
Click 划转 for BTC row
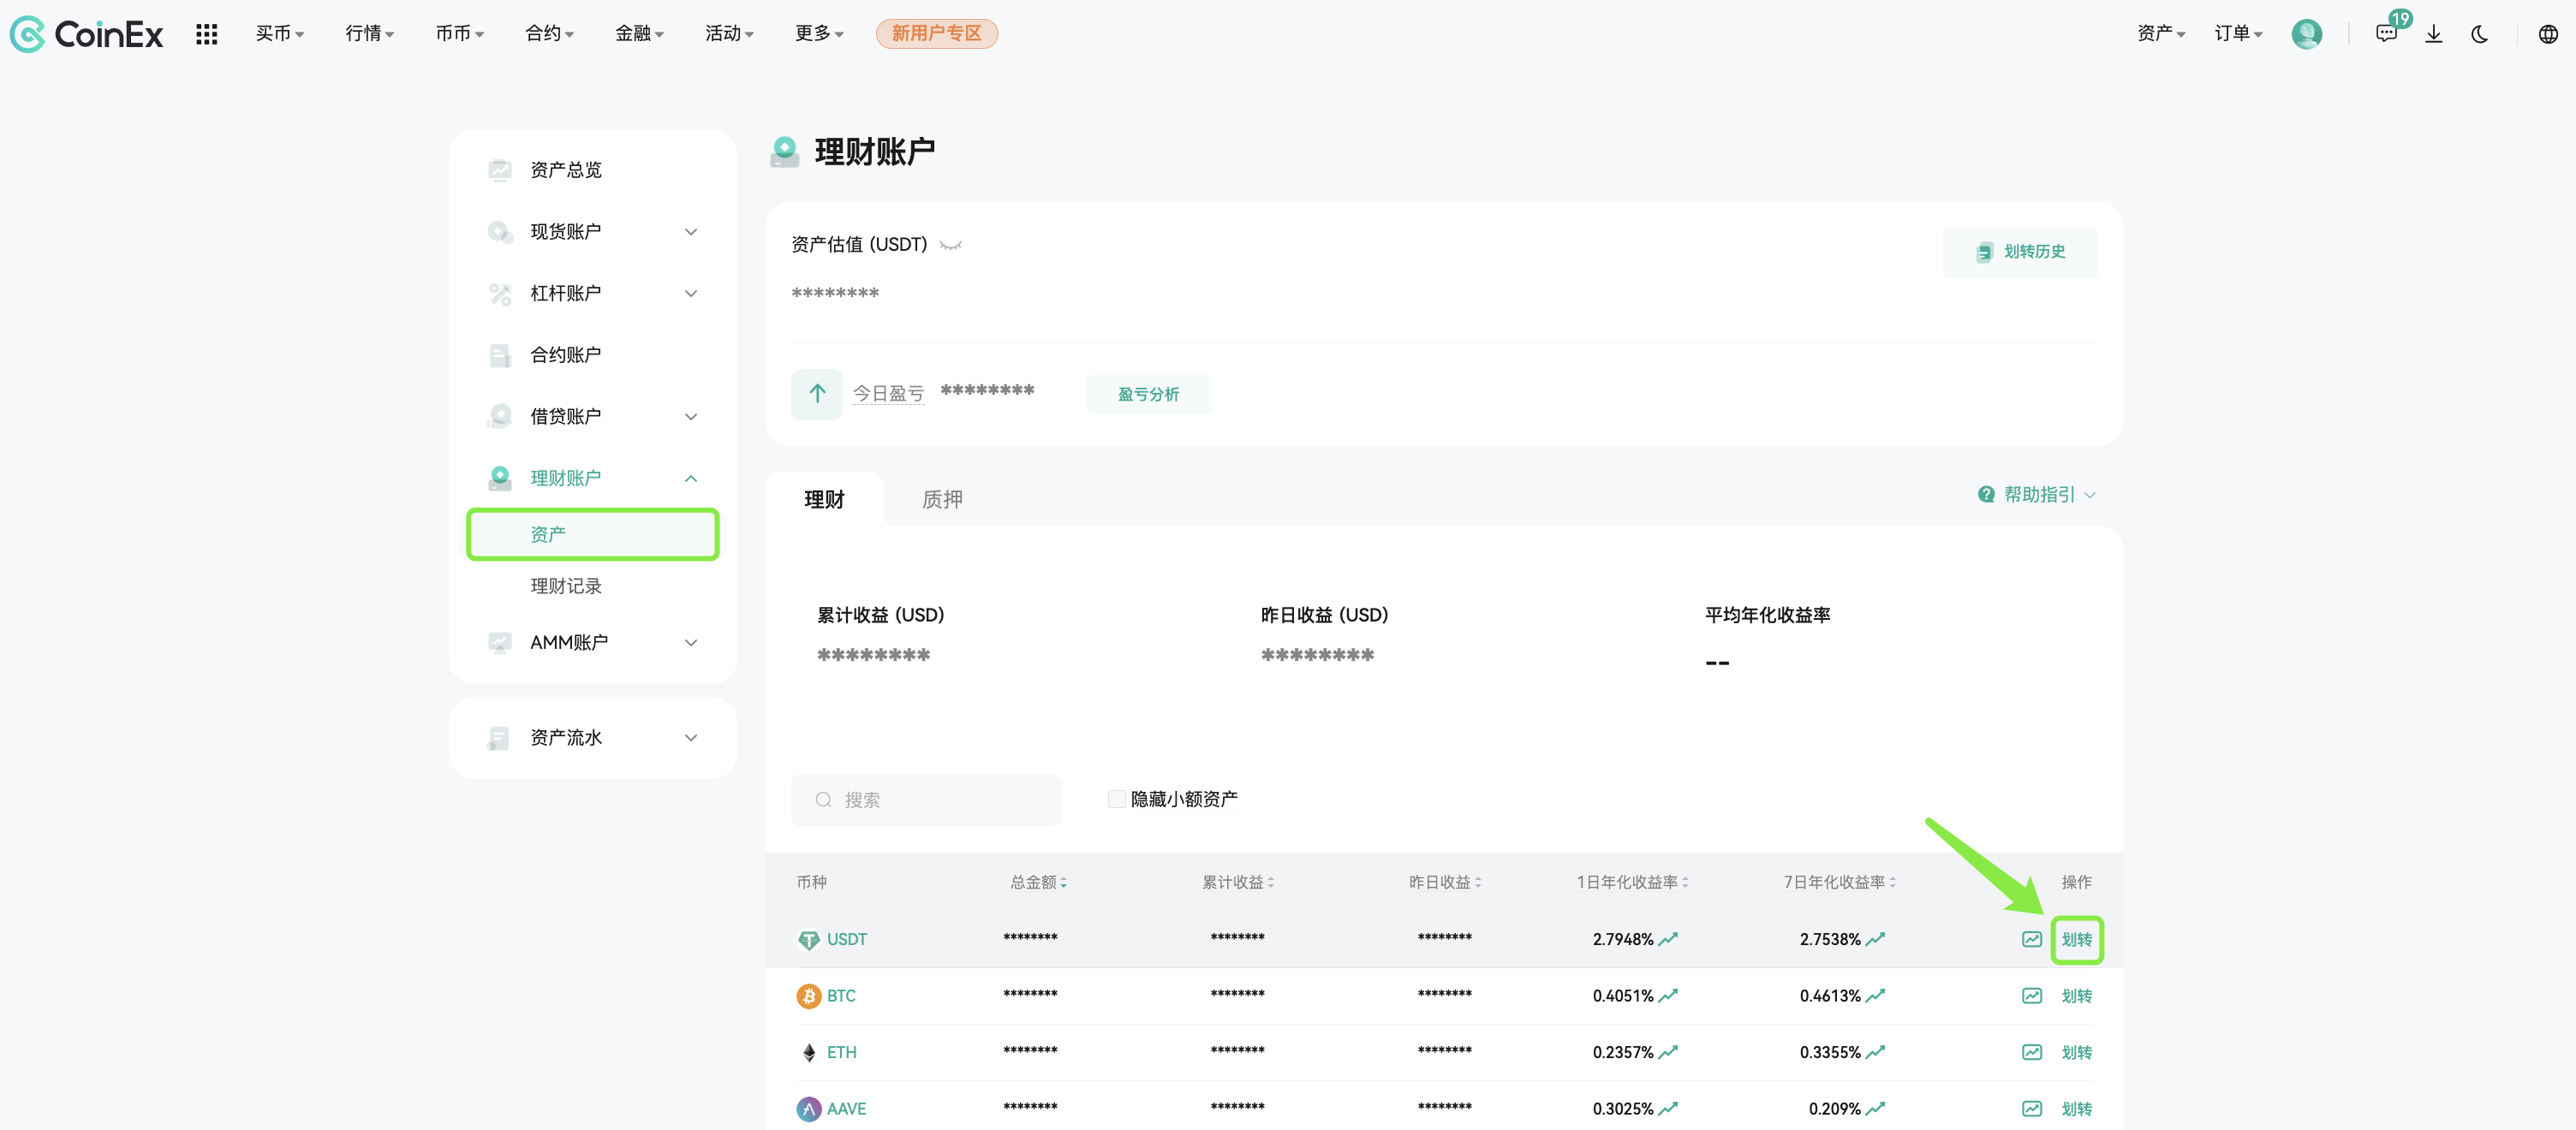pos(2076,996)
